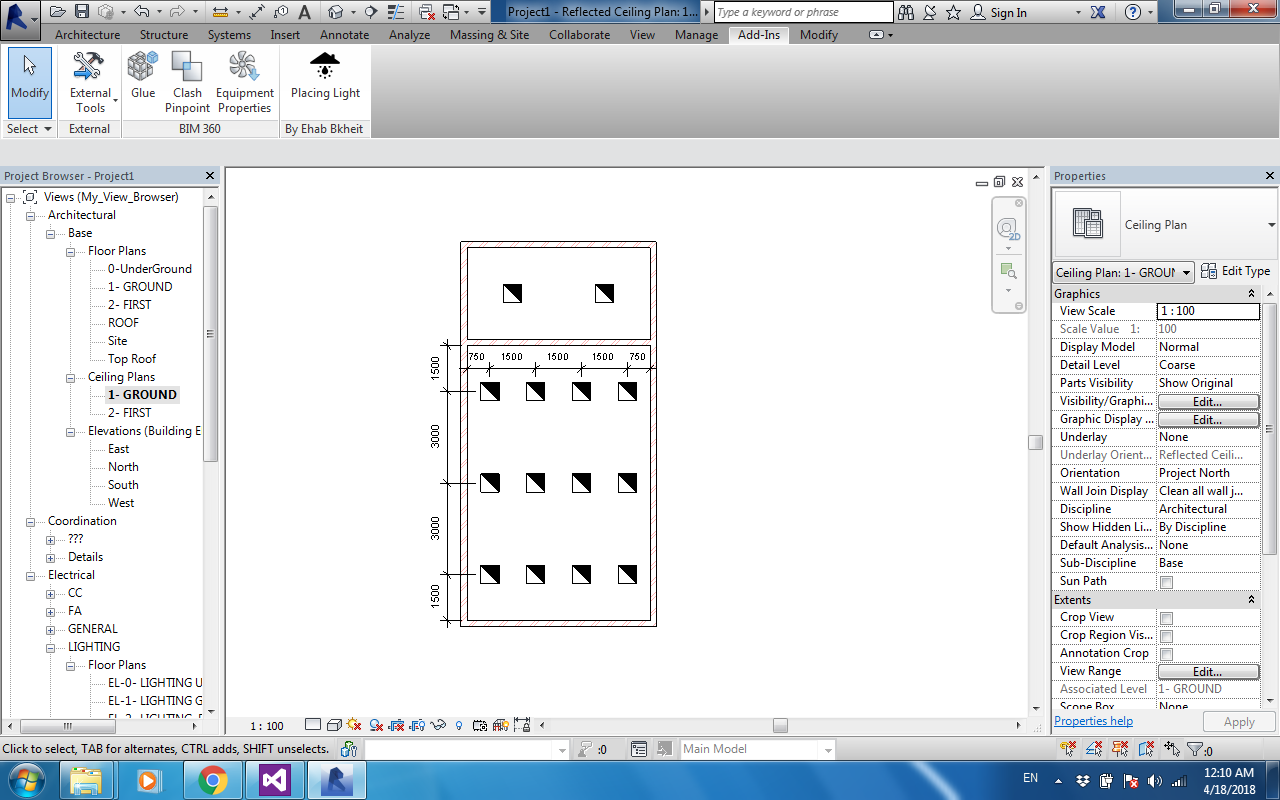
Task: Open the Communication Center satellite icon
Action: coord(930,12)
